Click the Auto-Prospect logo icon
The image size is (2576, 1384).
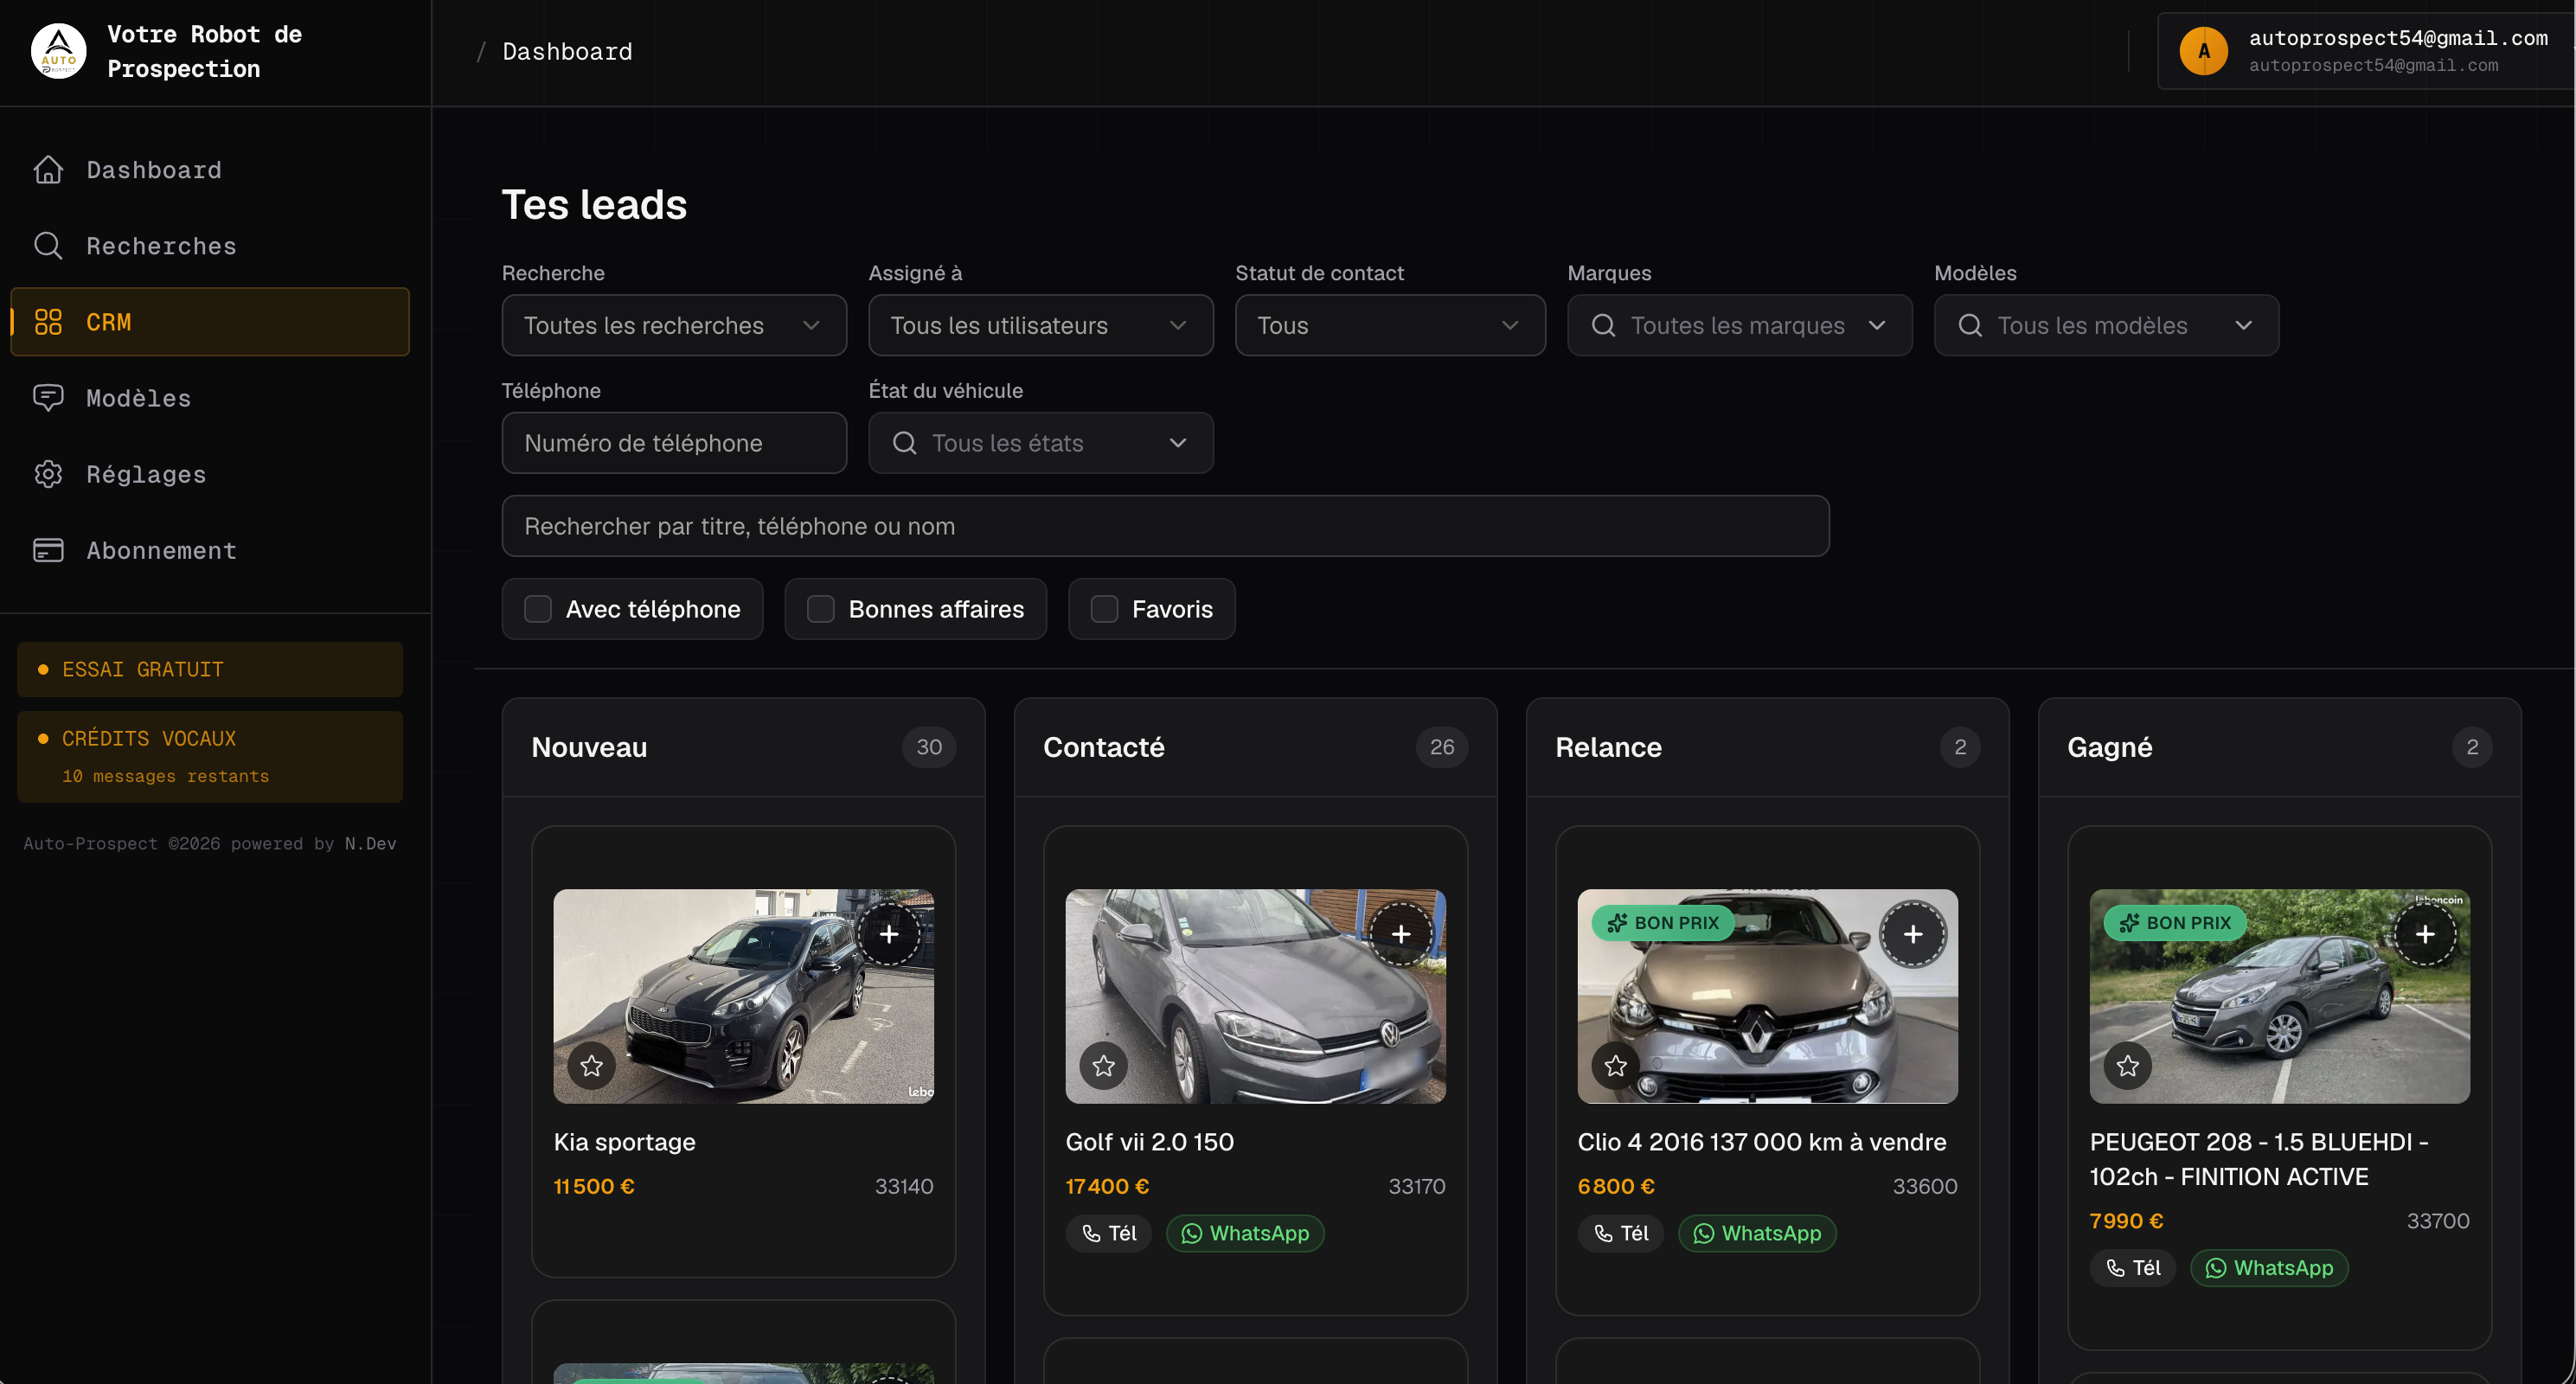pos(59,51)
